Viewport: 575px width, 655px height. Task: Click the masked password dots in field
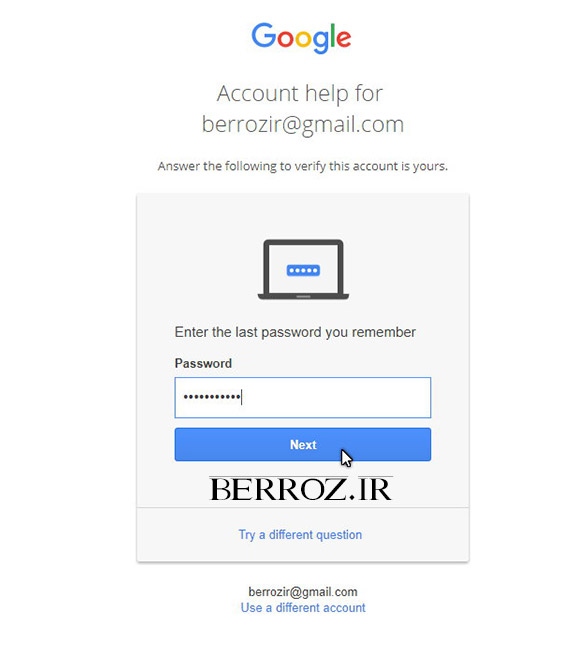pos(212,396)
